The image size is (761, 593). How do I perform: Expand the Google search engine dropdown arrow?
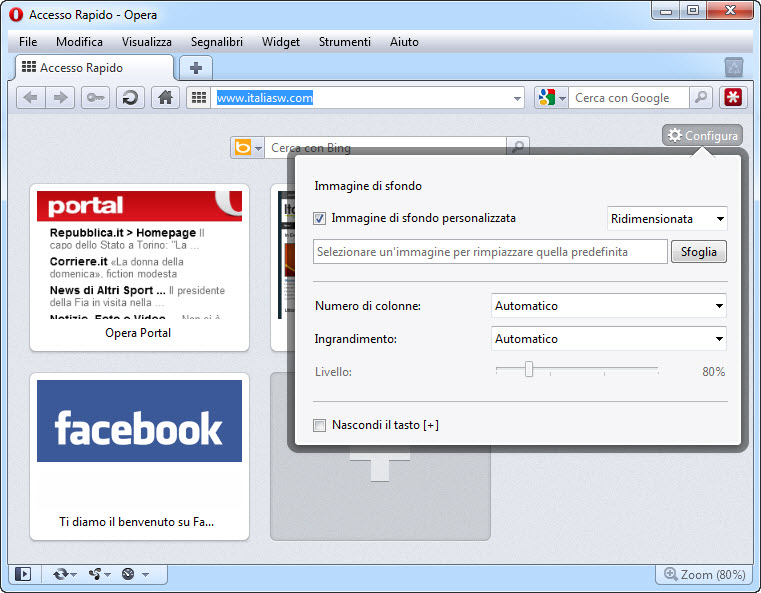[562, 99]
